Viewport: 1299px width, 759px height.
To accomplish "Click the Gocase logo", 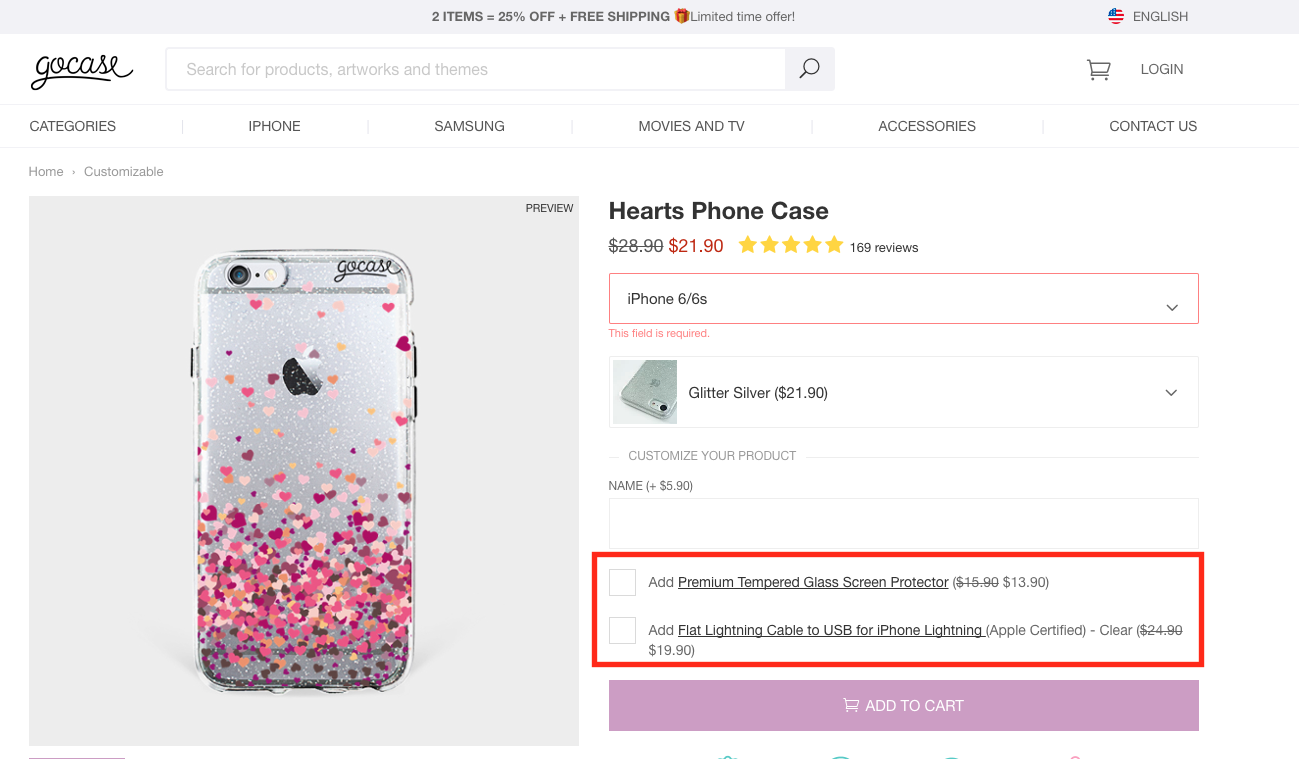I will point(82,69).
